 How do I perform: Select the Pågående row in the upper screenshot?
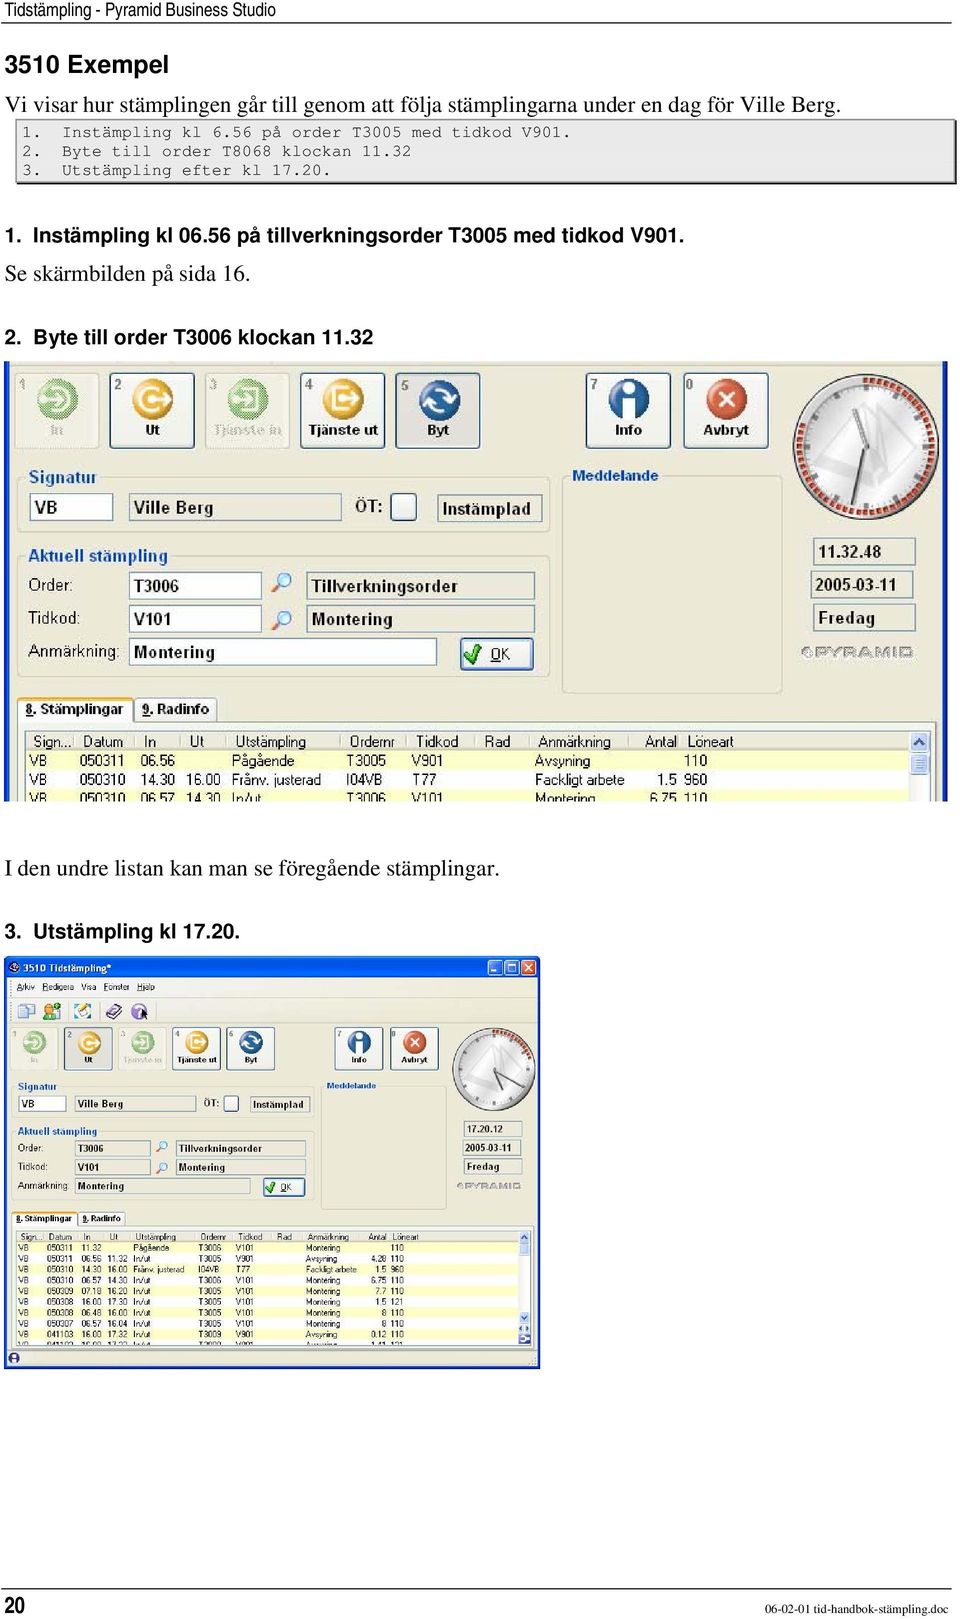(x=468, y=761)
